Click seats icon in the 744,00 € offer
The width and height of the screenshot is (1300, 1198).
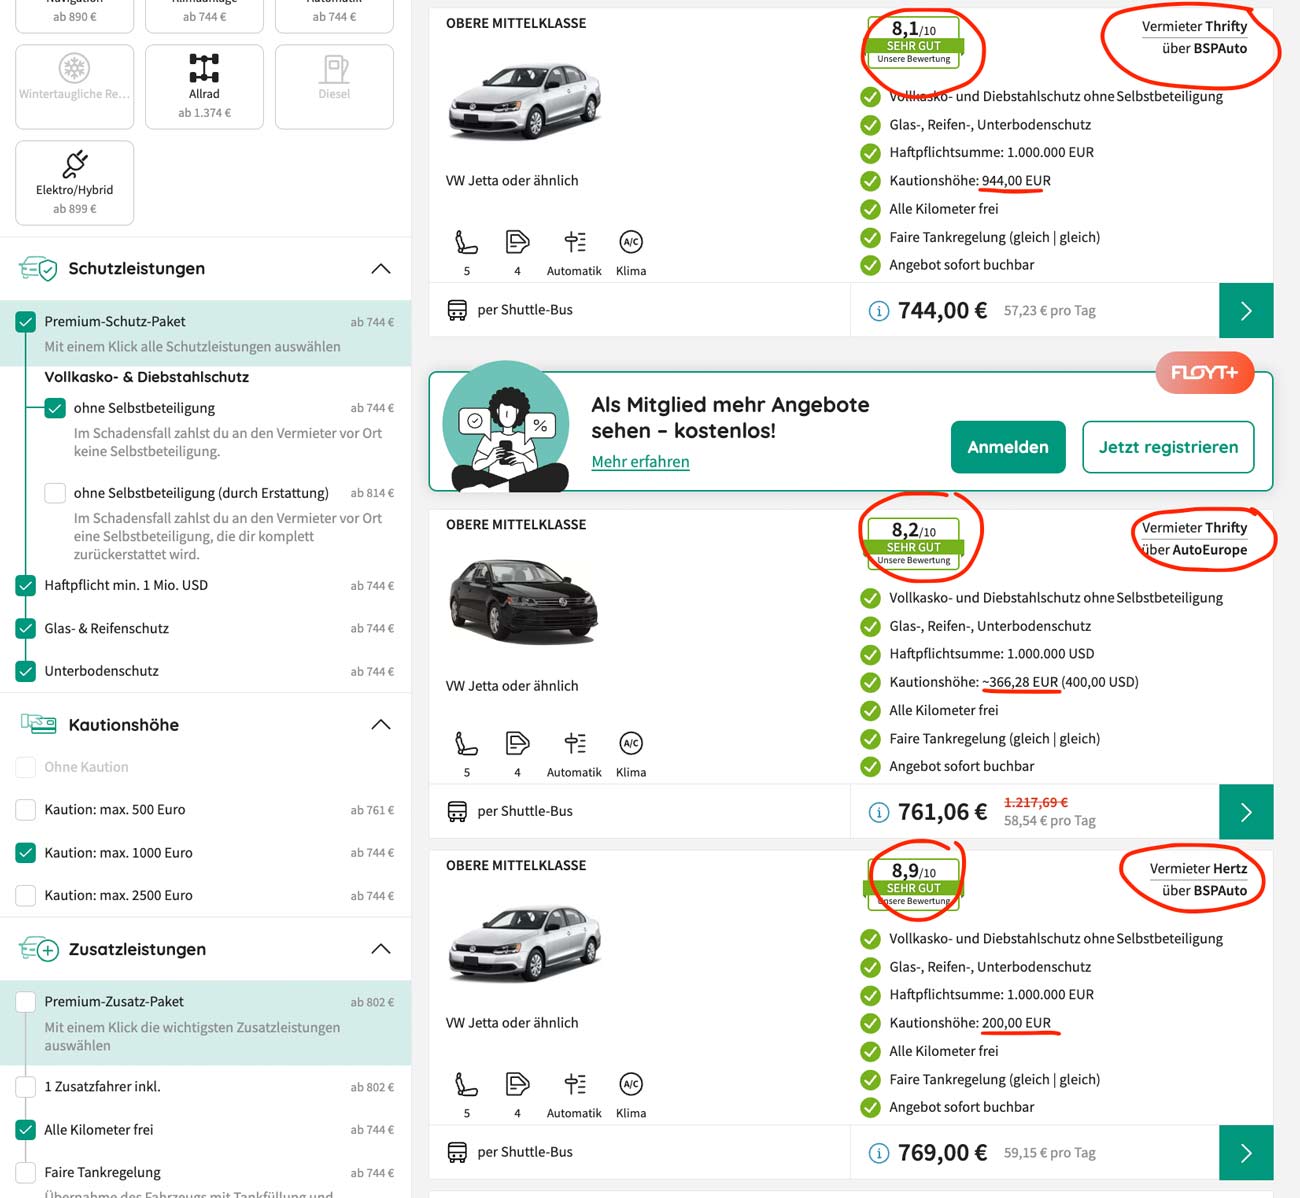tap(466, 242)
